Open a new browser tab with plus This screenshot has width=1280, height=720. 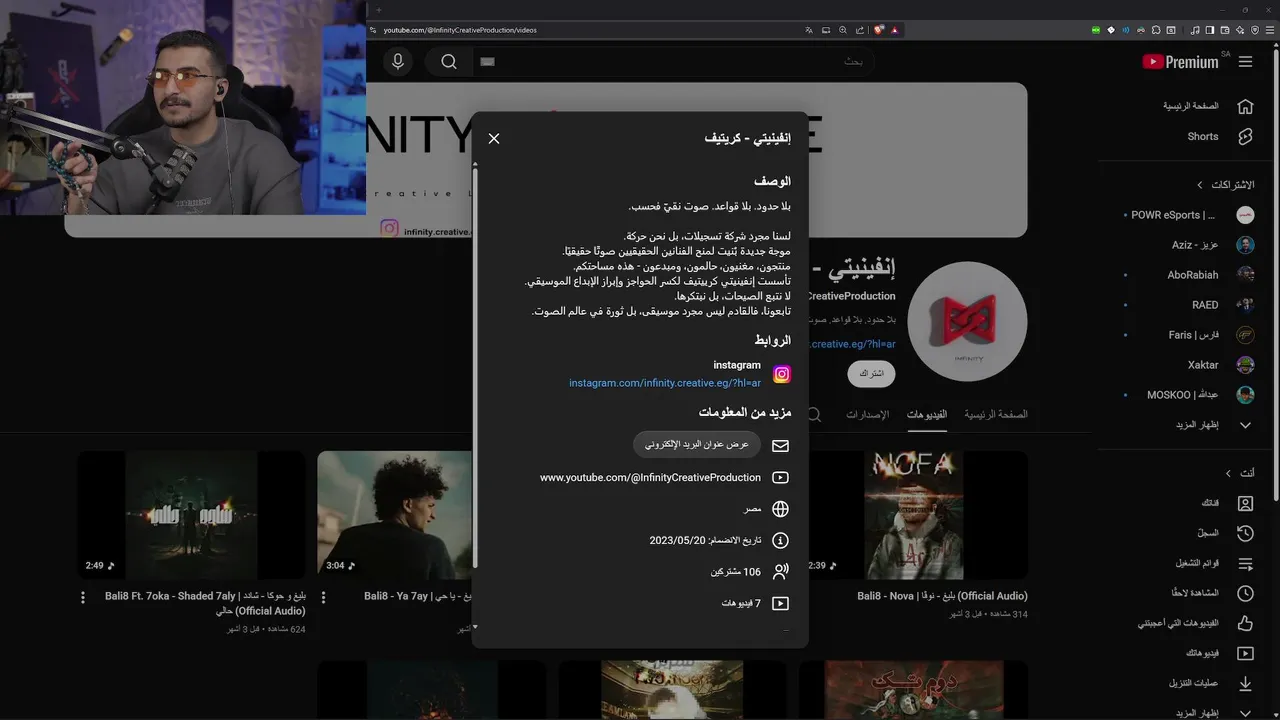[378, 10]
